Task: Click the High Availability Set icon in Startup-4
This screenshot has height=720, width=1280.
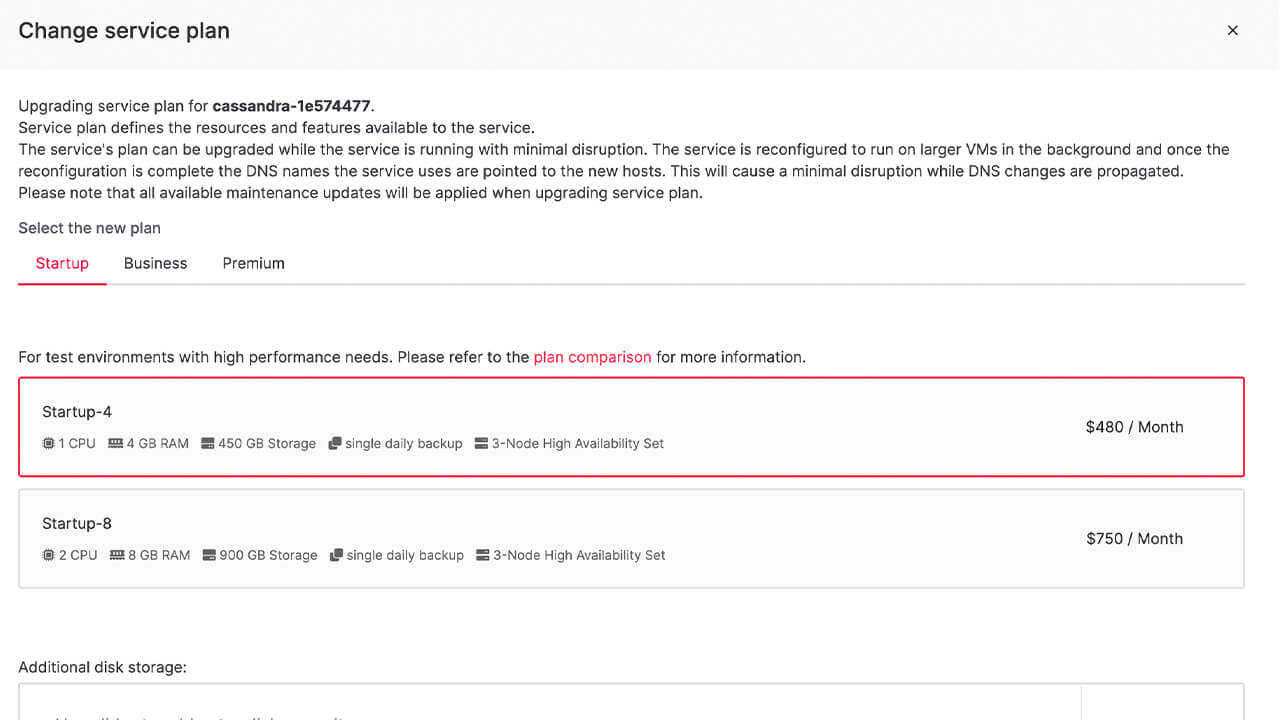Action: tap(482, 443)
